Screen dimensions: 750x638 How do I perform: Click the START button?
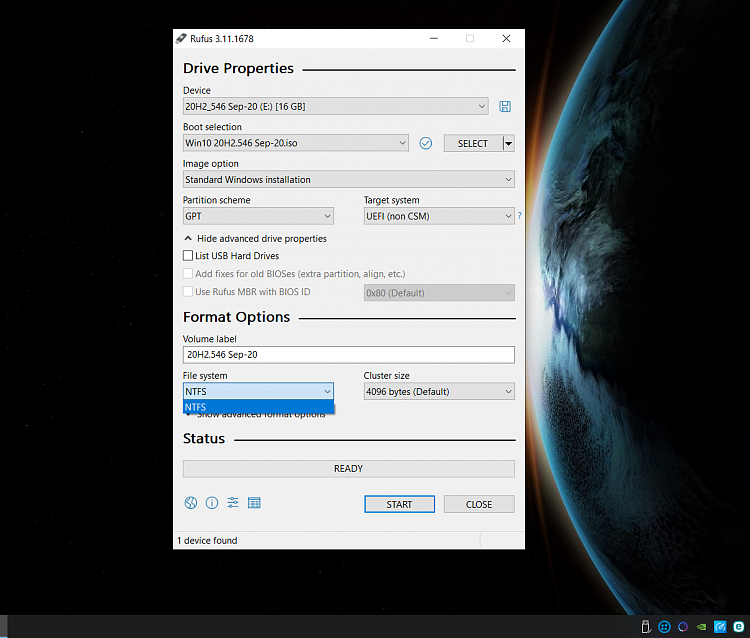coord(399,504)
